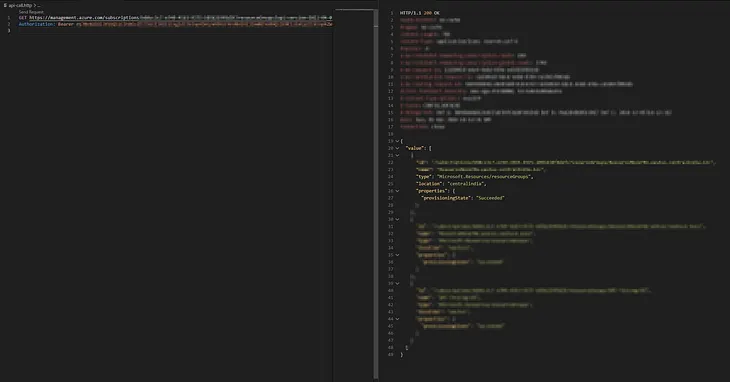Click the Microsoft.Resources/resourceGroups type value on line 24
This screenshot has height=382, width=730.
coord(484,177)
